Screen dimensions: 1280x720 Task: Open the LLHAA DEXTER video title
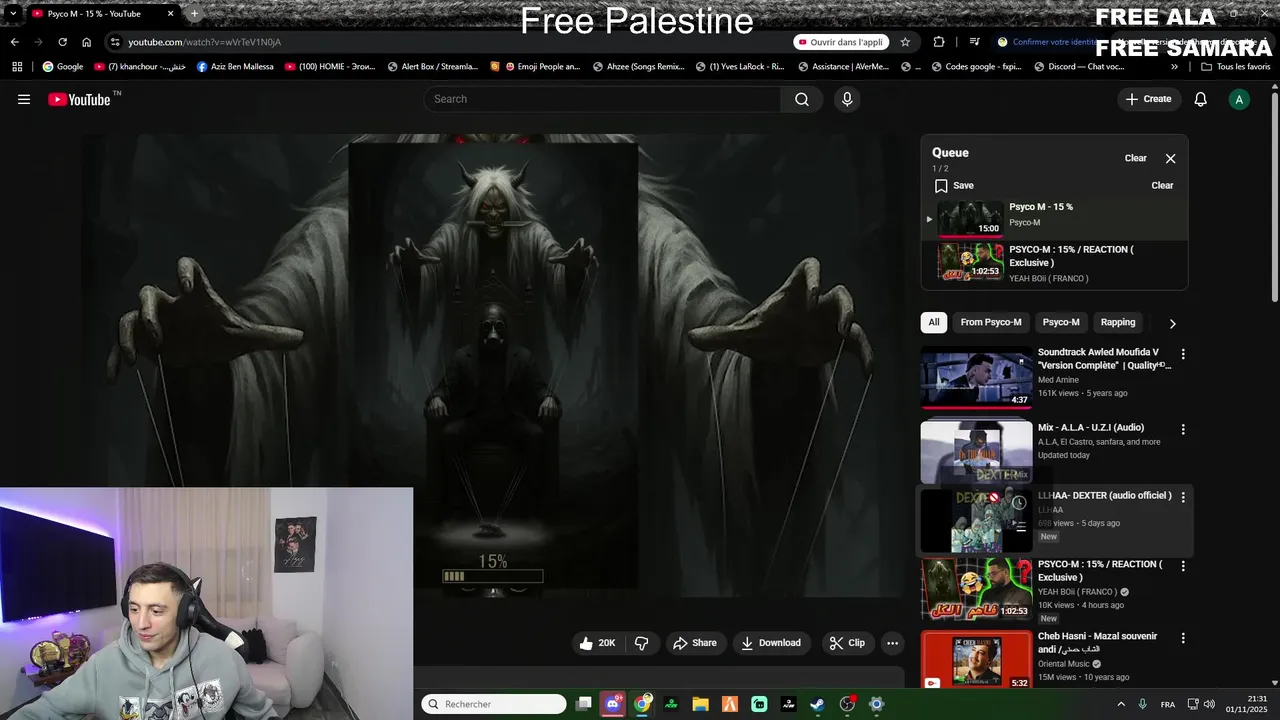(x=1104, y=496)
